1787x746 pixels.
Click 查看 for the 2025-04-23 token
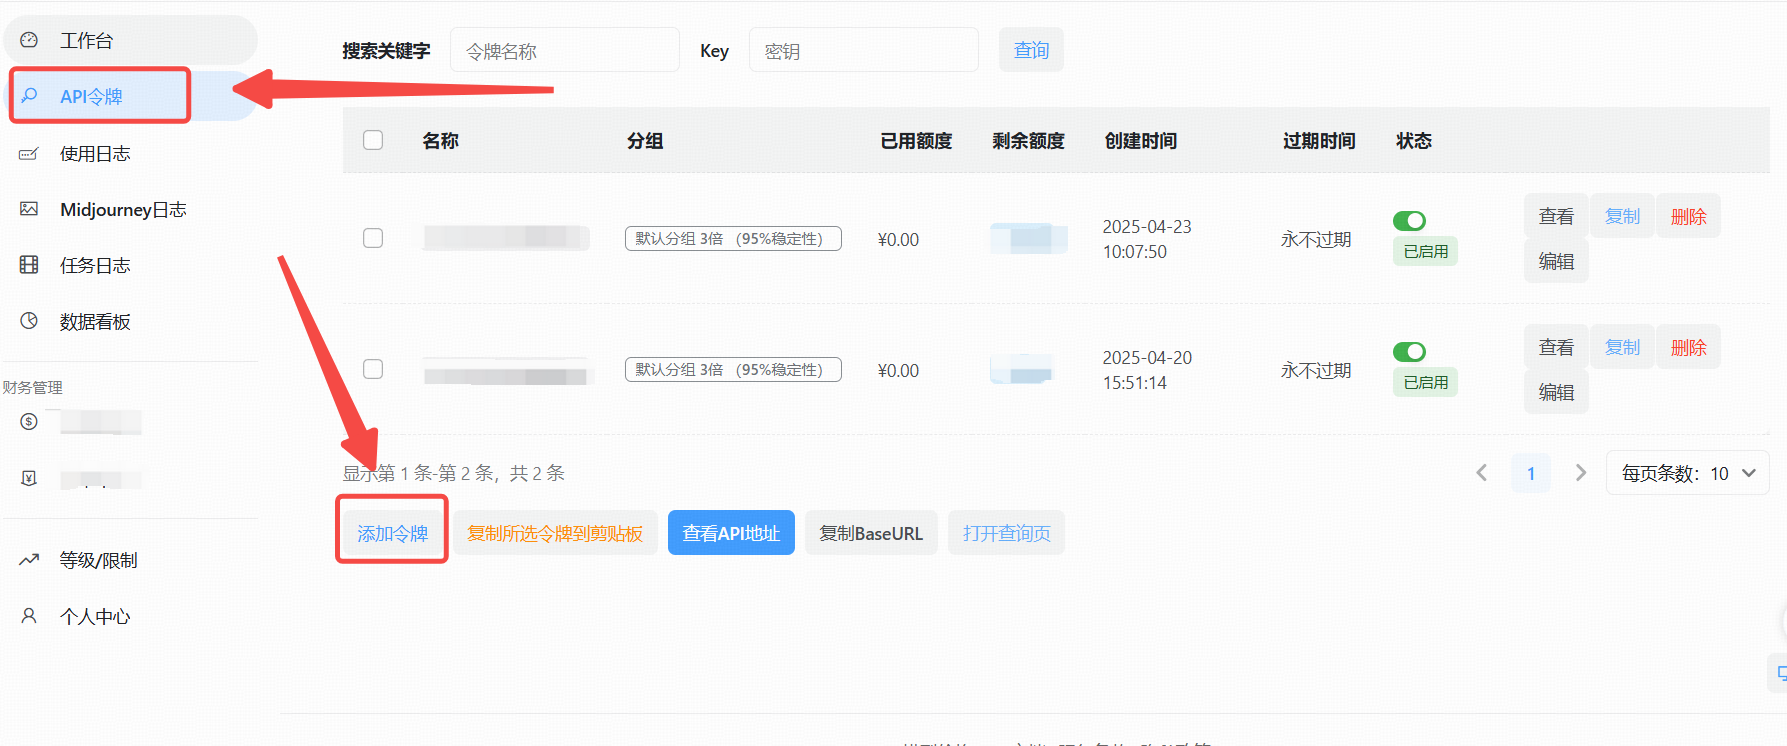pyautogui.click(x=1556, y=216)
